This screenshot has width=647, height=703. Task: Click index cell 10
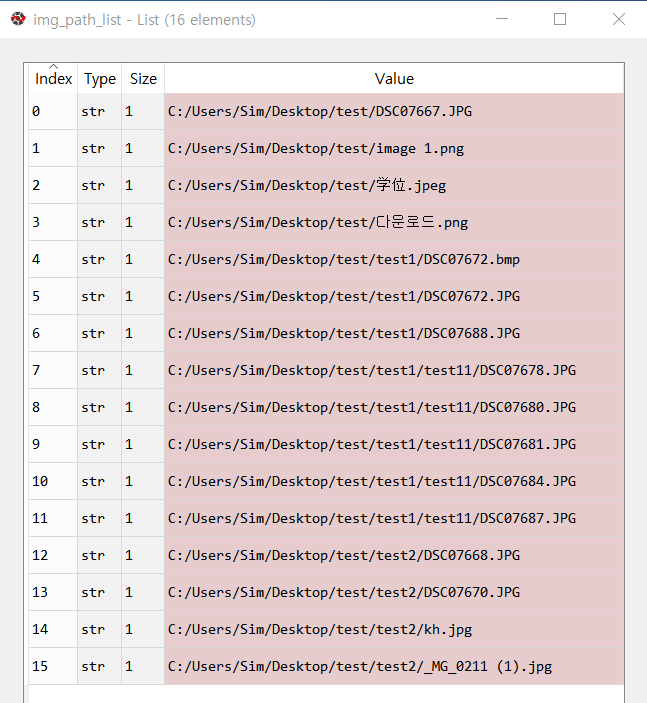click(53, 482)
